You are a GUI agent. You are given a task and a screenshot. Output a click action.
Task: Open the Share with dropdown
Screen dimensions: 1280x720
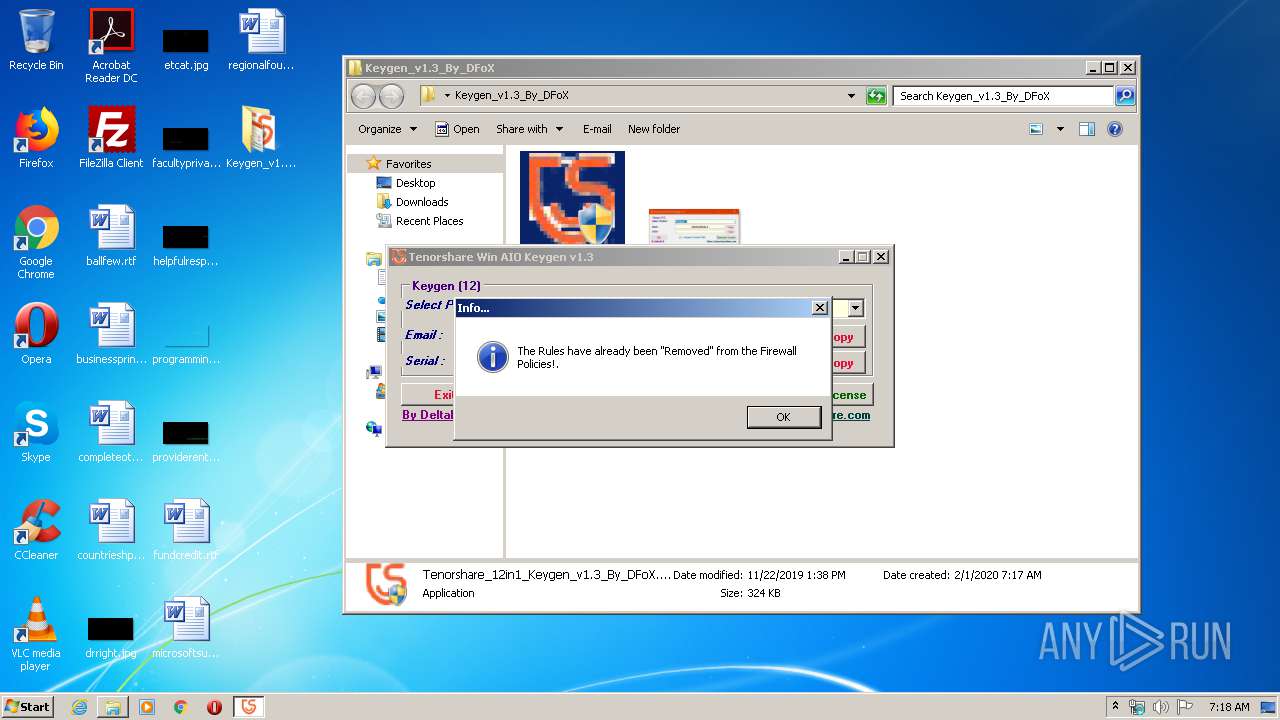[x=529, y=129]
